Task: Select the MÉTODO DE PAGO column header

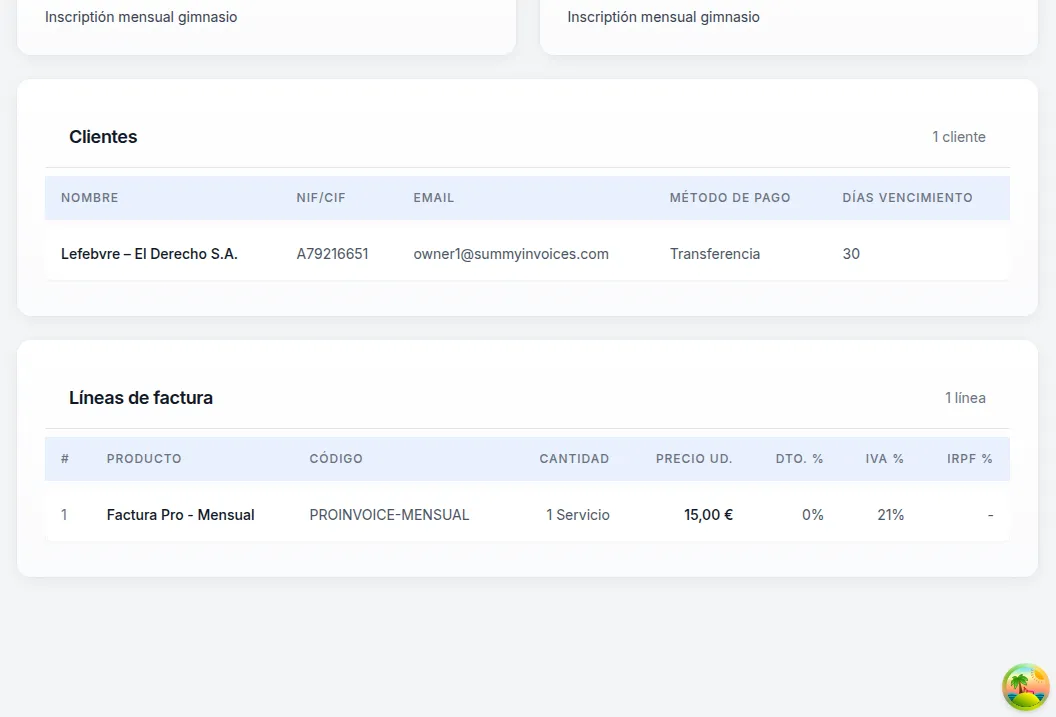Action: pyautogui.click(x=730, y=198)
